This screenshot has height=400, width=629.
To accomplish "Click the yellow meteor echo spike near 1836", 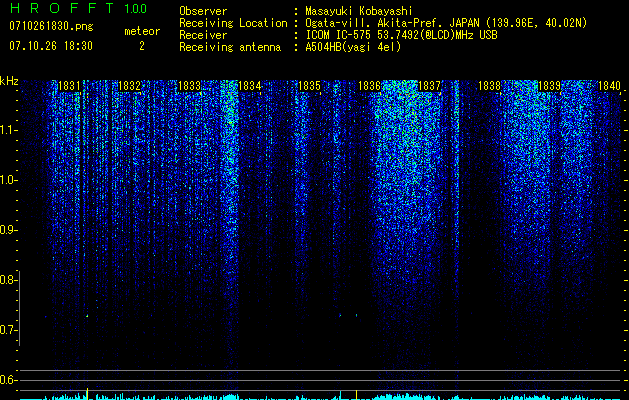I will pos(356,394).
